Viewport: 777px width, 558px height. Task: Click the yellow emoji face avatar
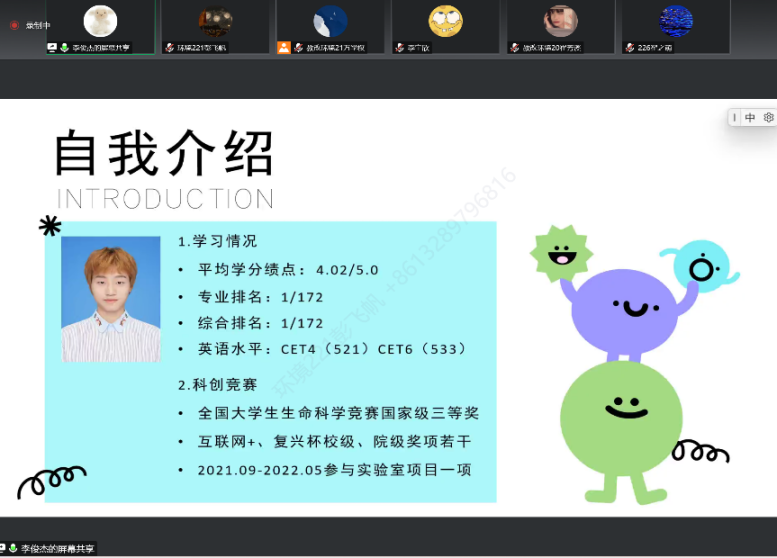click(445, 20)
